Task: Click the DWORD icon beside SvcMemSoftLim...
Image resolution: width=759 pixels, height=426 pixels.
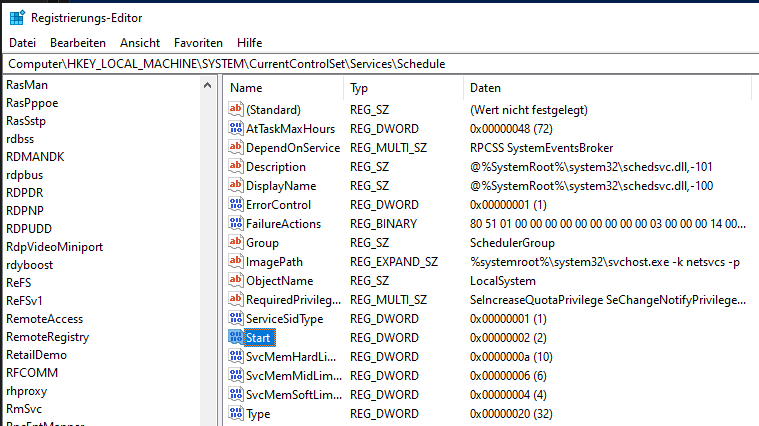Action: coord(236,395)
